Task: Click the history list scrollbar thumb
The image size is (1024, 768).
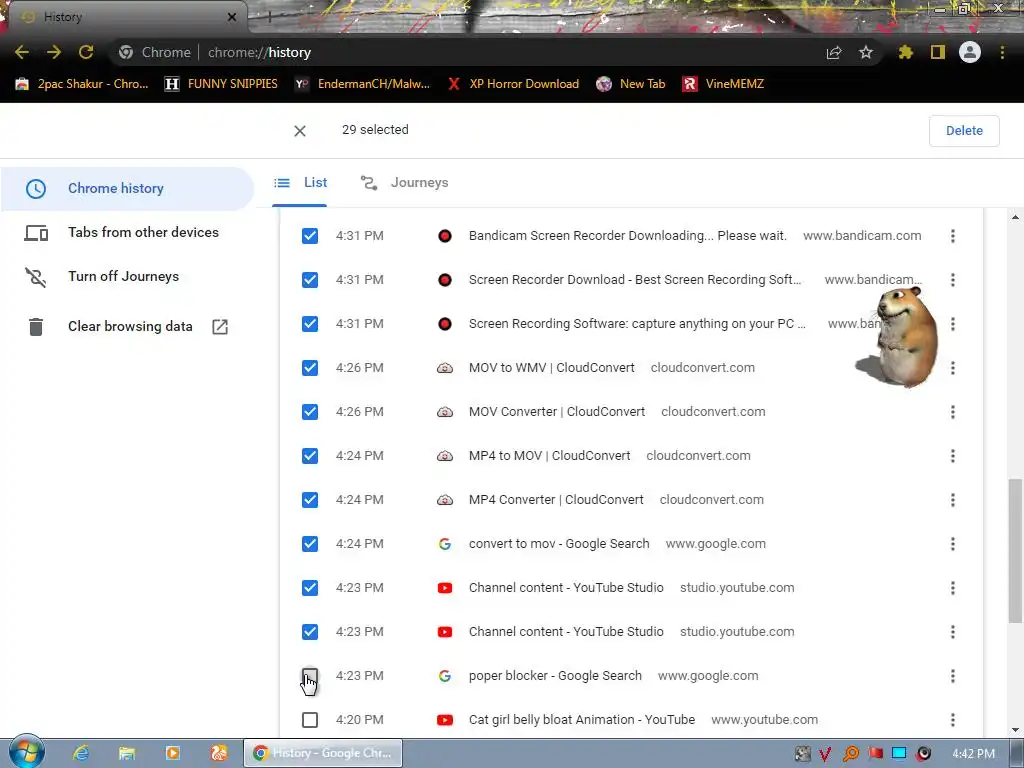Action: click(x=1015, y=551)
